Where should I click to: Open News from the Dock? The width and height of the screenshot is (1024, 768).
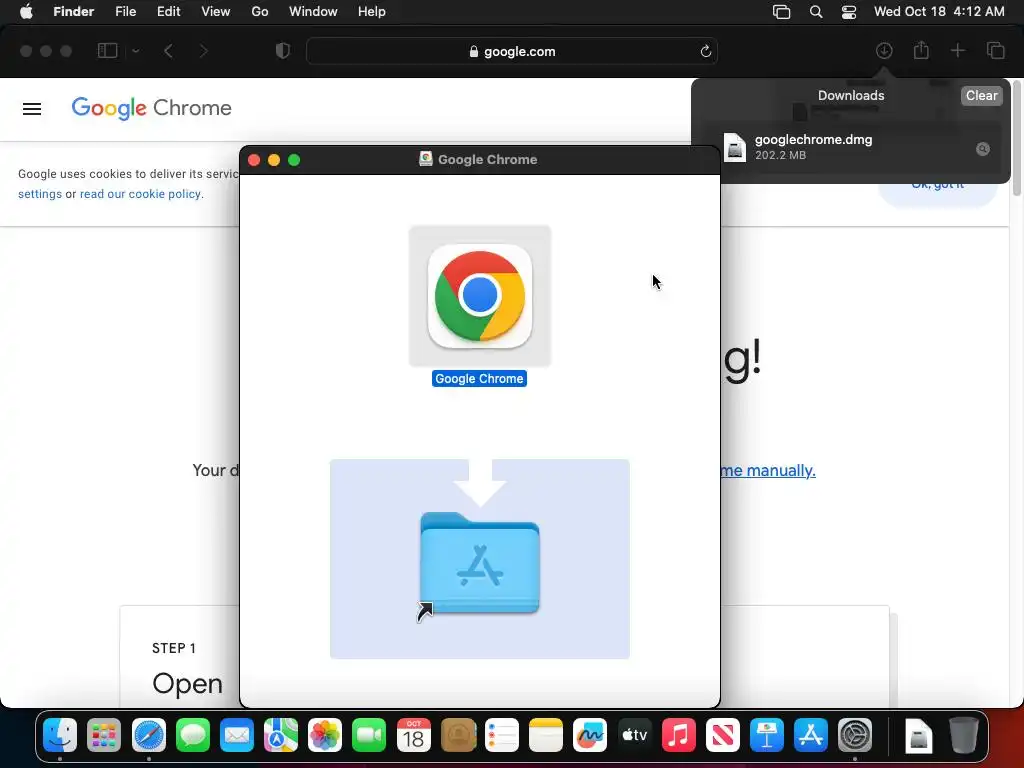tap(722, 736)
